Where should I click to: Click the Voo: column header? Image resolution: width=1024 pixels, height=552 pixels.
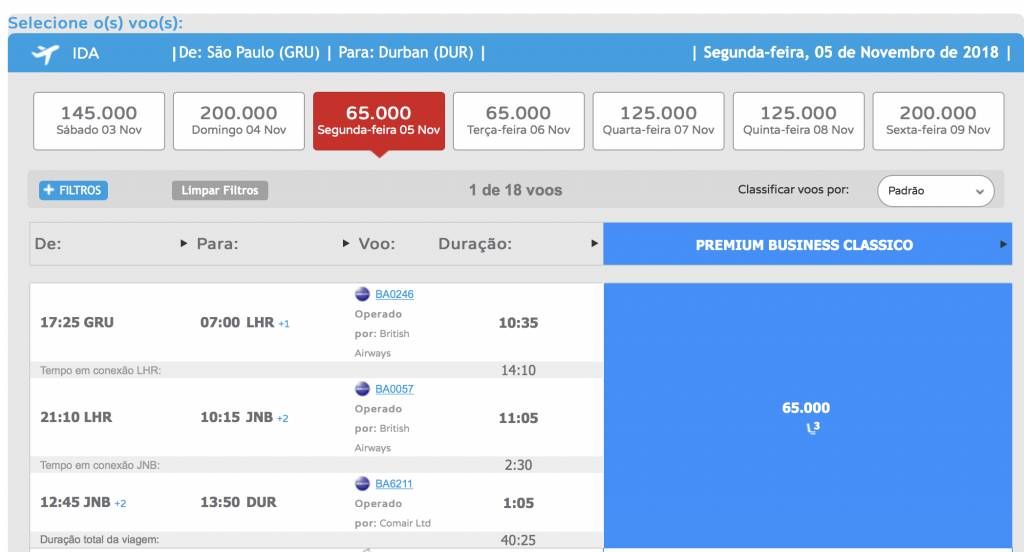tap(377, 244)
